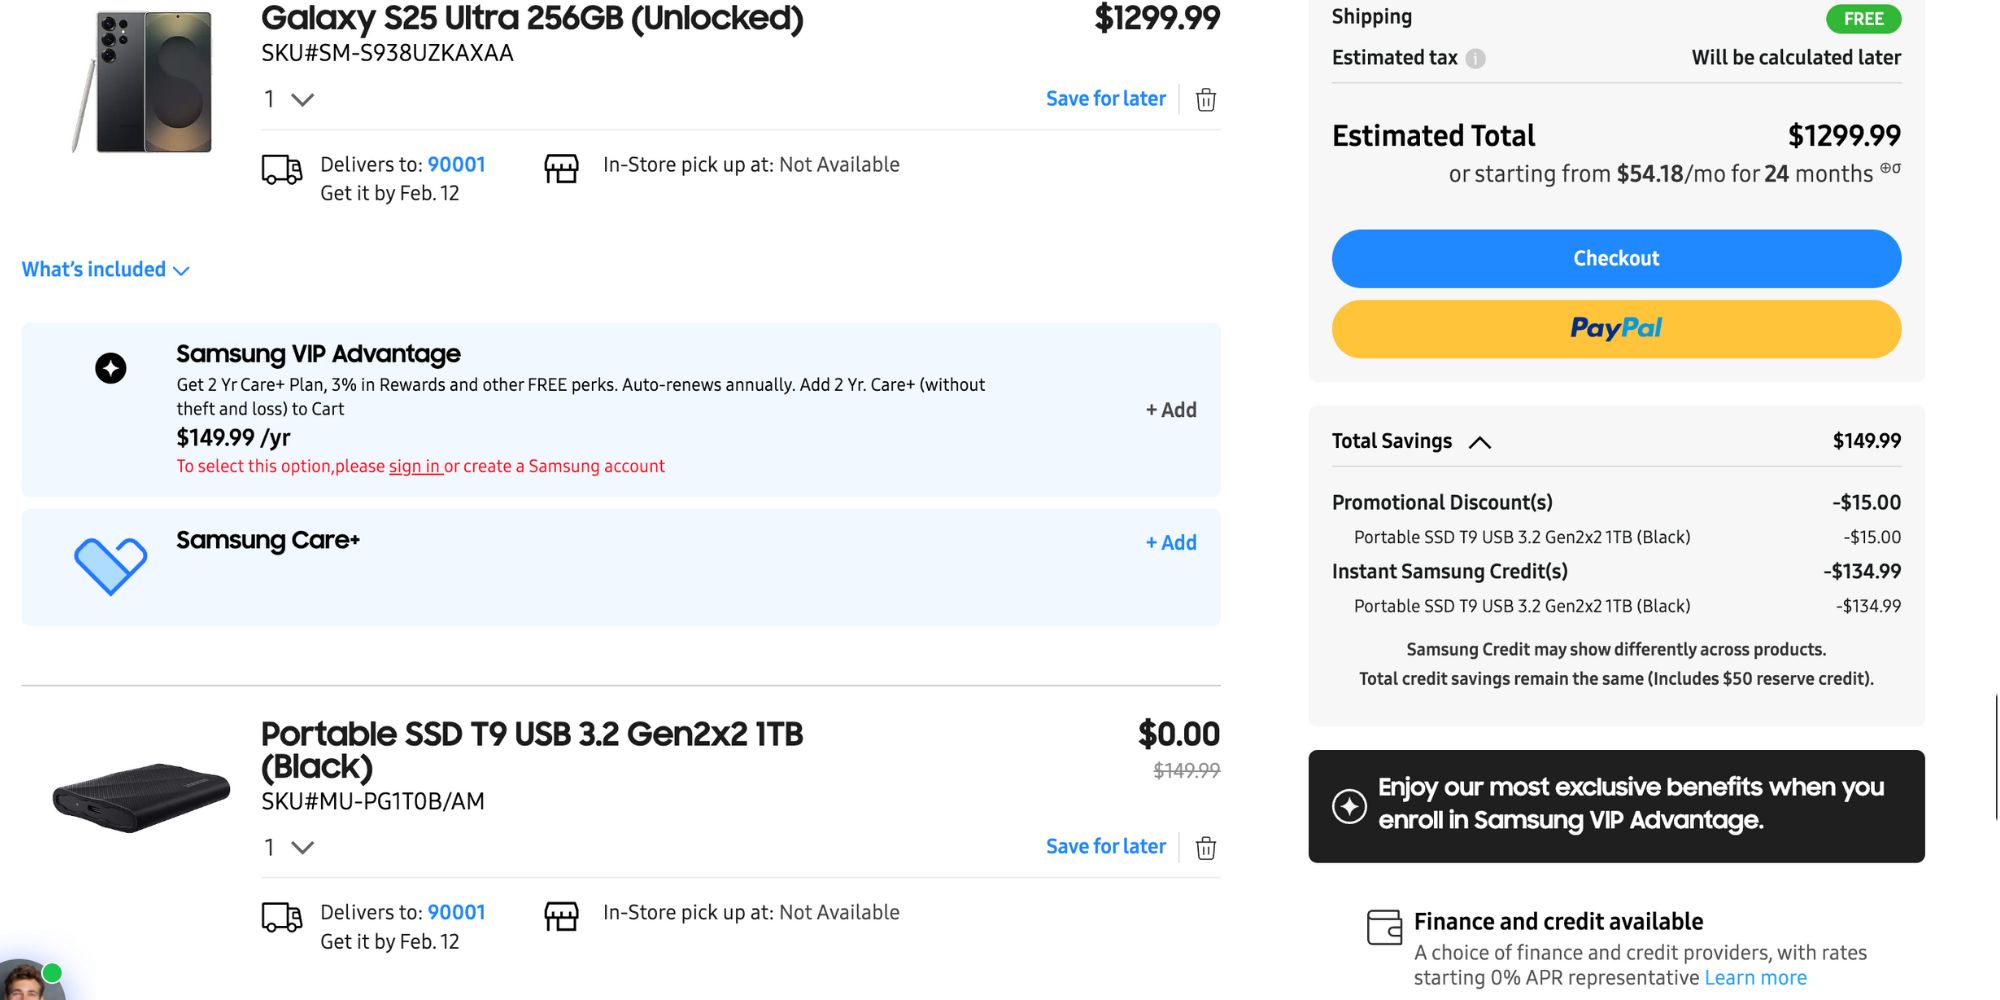The width and height of the screenshot is (2000, 1000).
Task: Add Samsung VIP Advantage to cart
Action: [x=1171, y=410]
